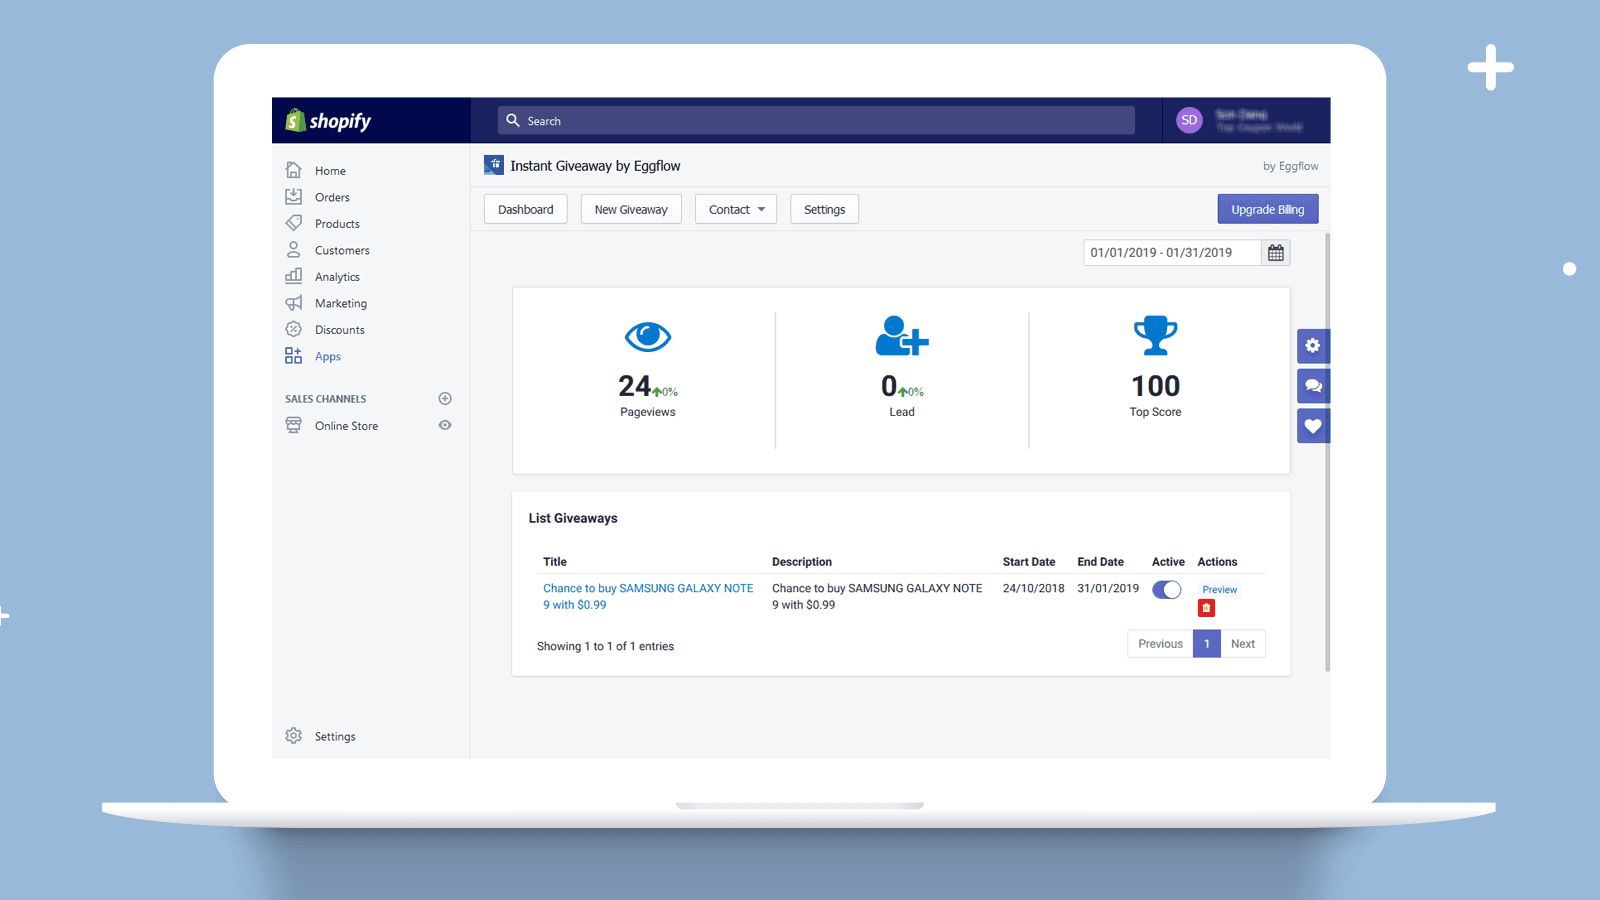
Task: Click the vertical page scrollbar
Action: pyautogui.click(x=1327, y=450)
